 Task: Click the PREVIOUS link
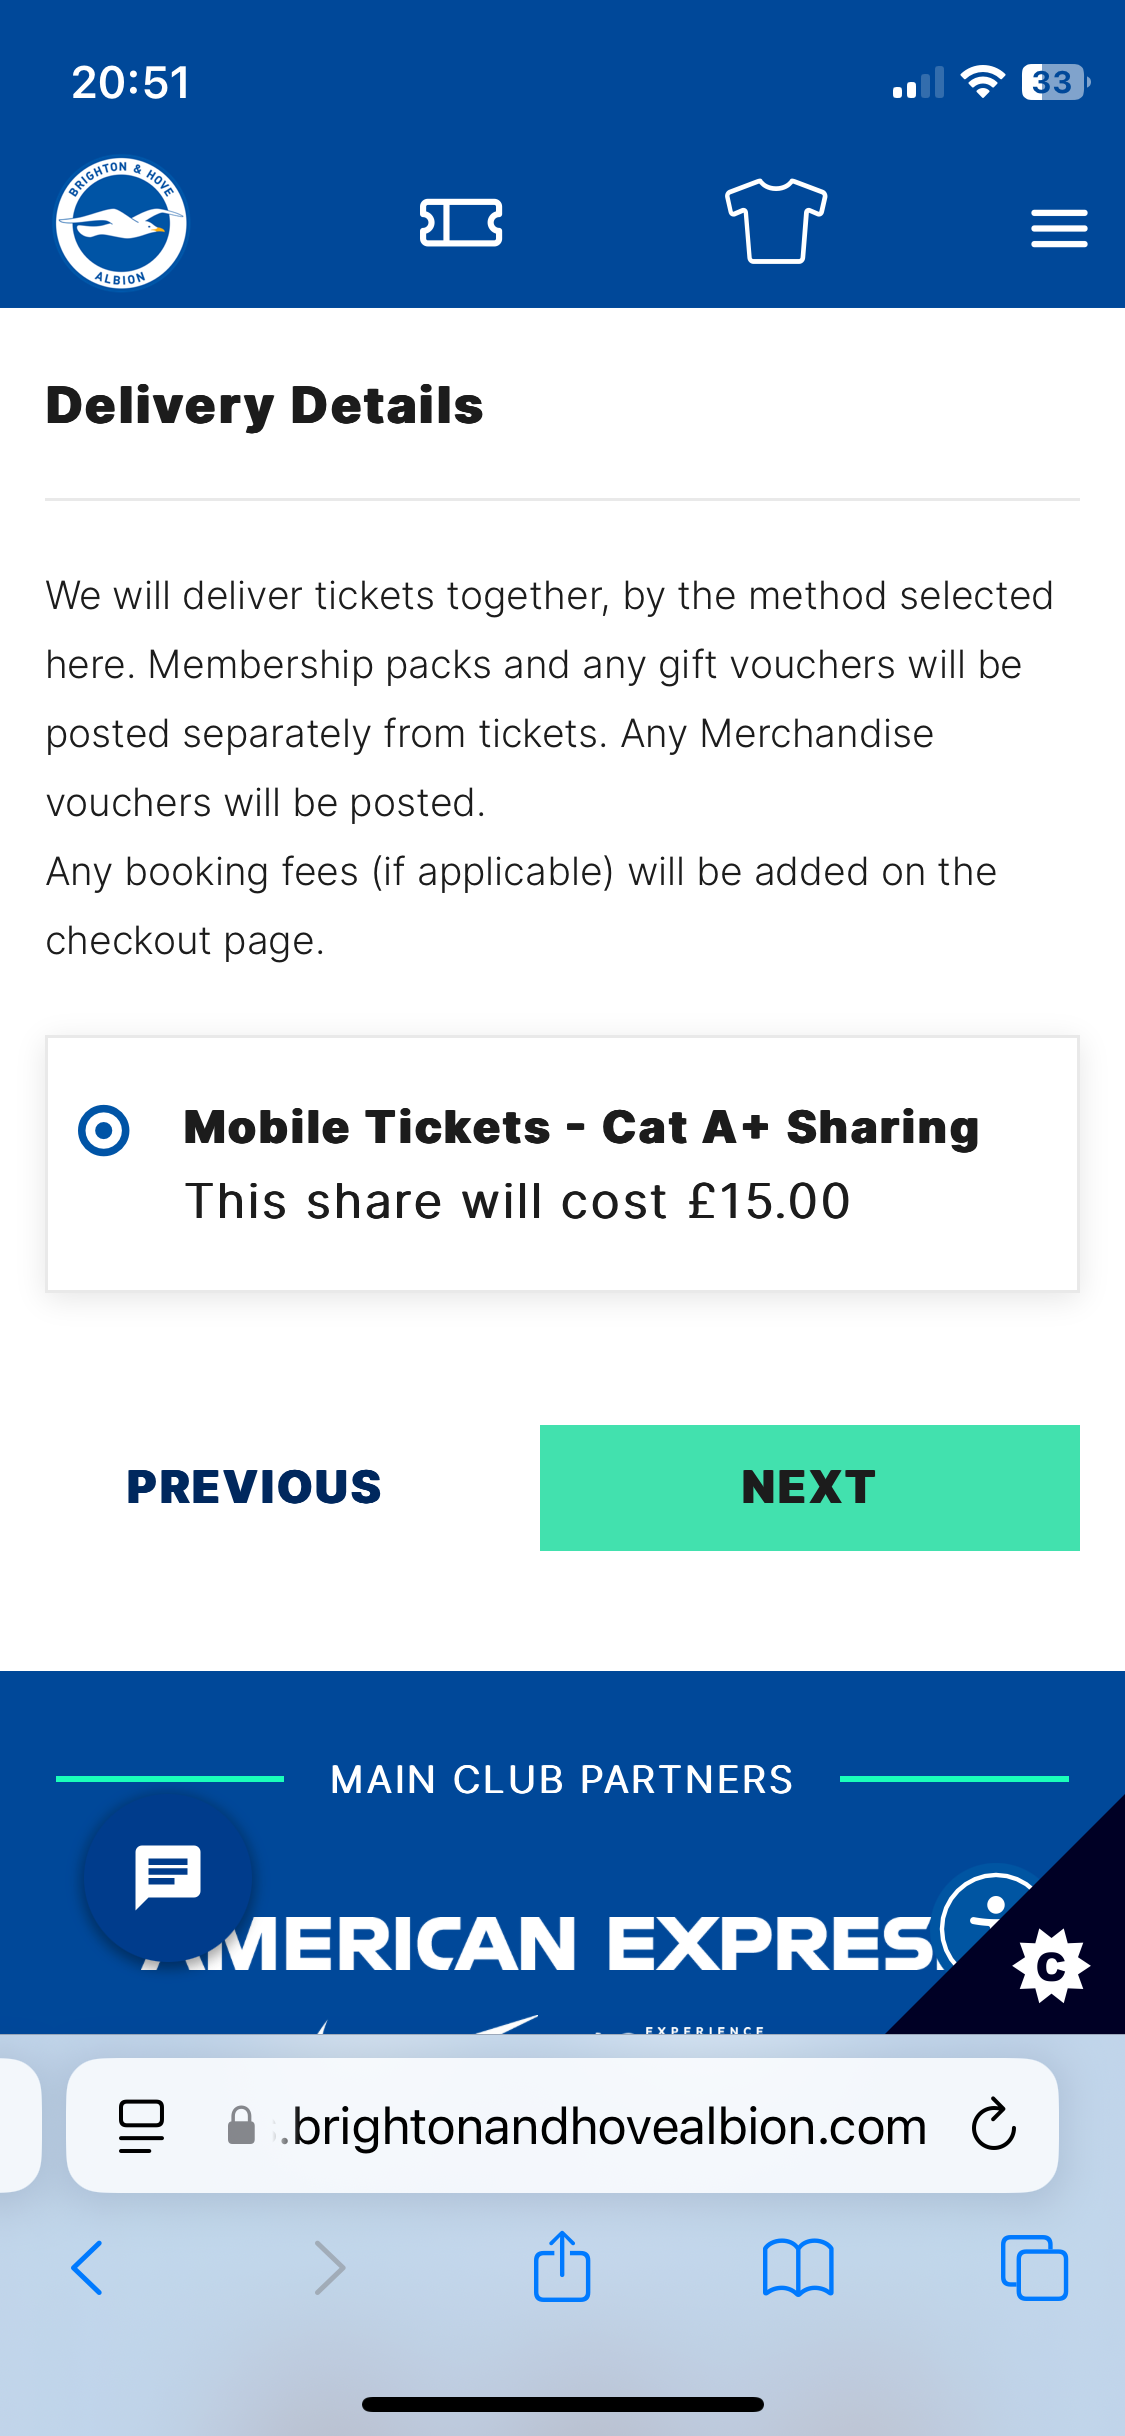pos(254,1487)
